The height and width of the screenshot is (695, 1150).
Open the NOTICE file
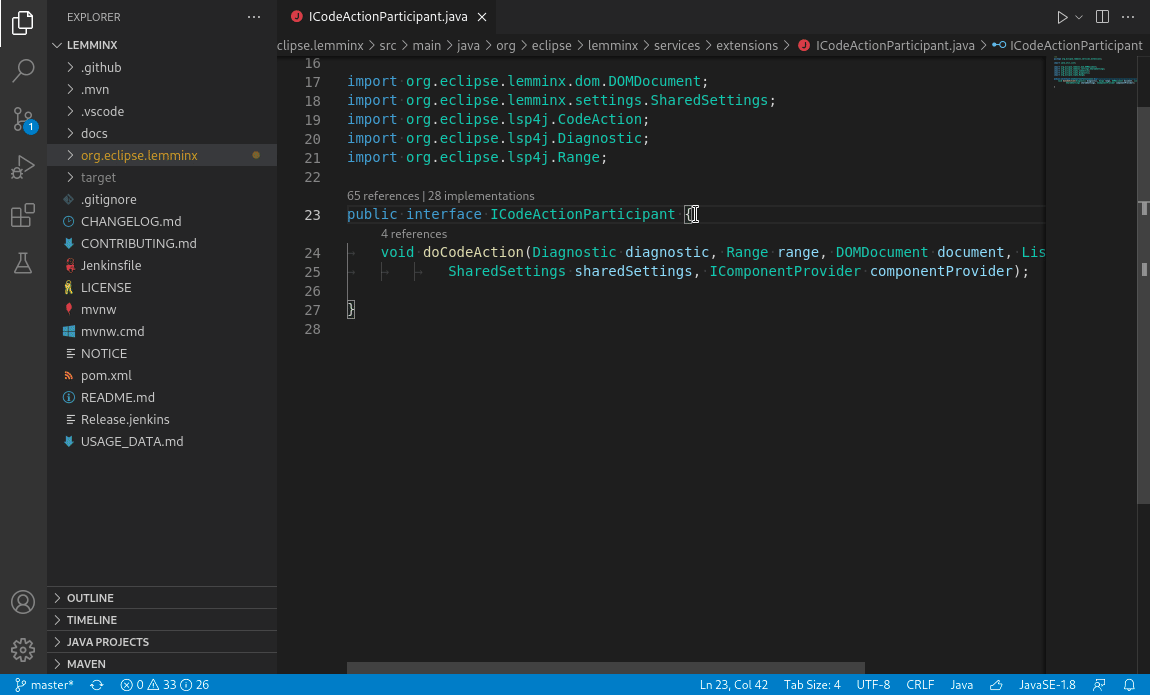pyautogui.click(x=162, y=353)
